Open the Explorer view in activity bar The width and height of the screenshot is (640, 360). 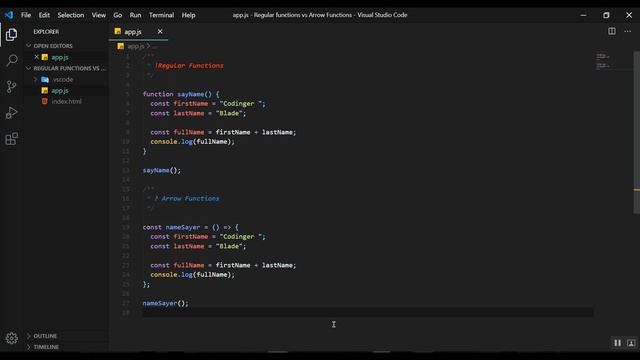coord(11,35)
